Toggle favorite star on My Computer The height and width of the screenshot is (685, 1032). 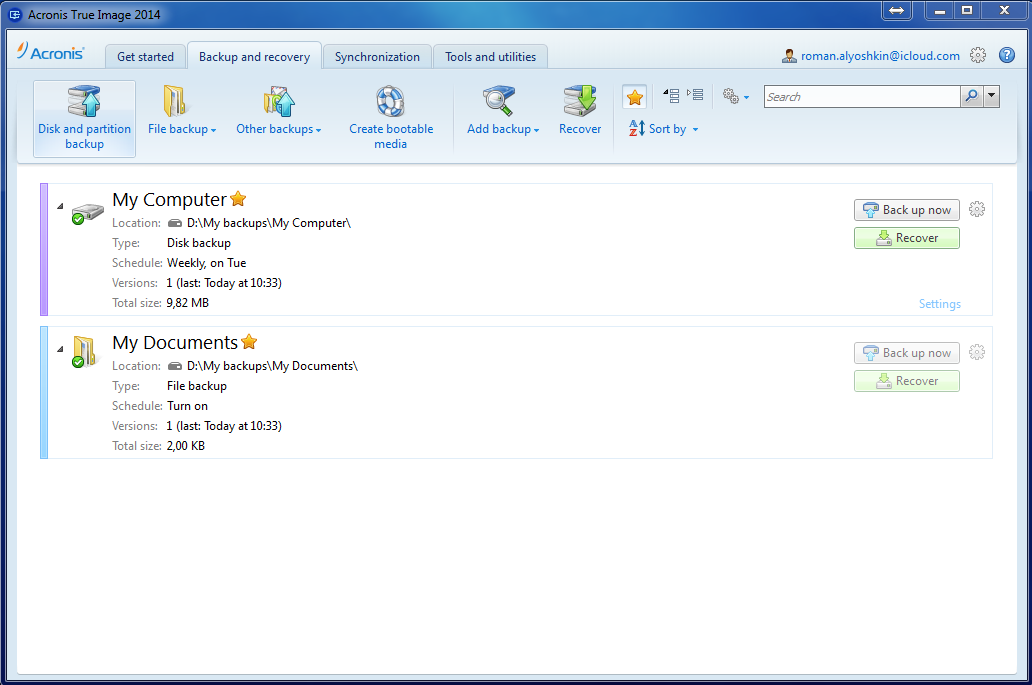[238, 199]
